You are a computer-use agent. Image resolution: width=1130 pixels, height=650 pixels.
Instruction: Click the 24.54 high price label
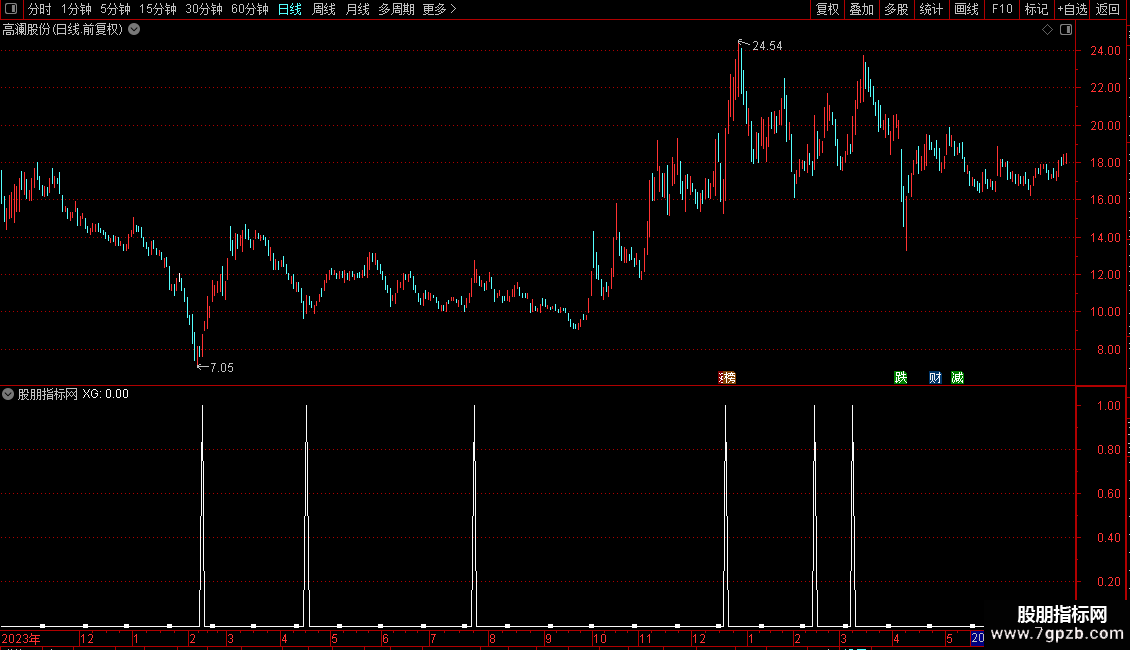point(767,46)
